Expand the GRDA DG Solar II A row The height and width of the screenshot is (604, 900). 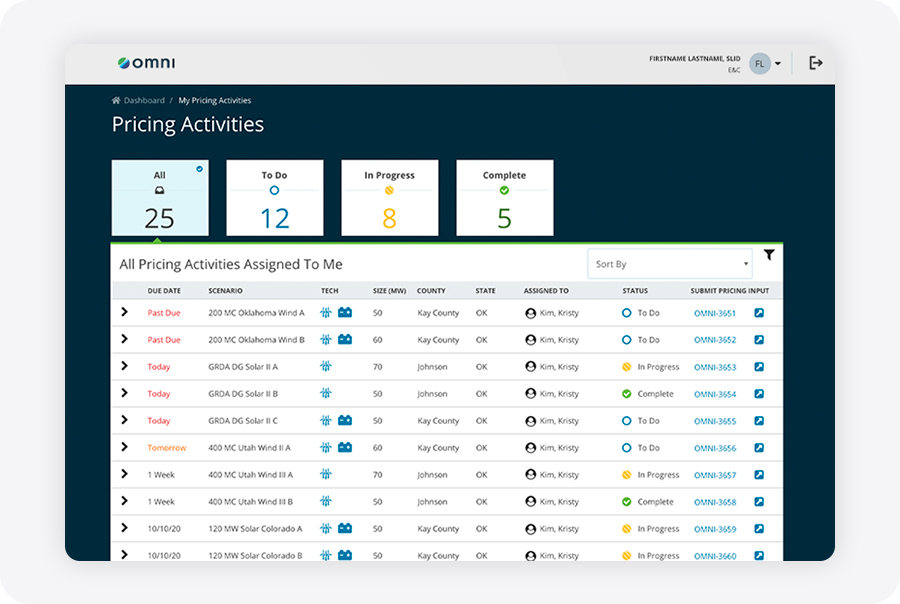(124, 366)
